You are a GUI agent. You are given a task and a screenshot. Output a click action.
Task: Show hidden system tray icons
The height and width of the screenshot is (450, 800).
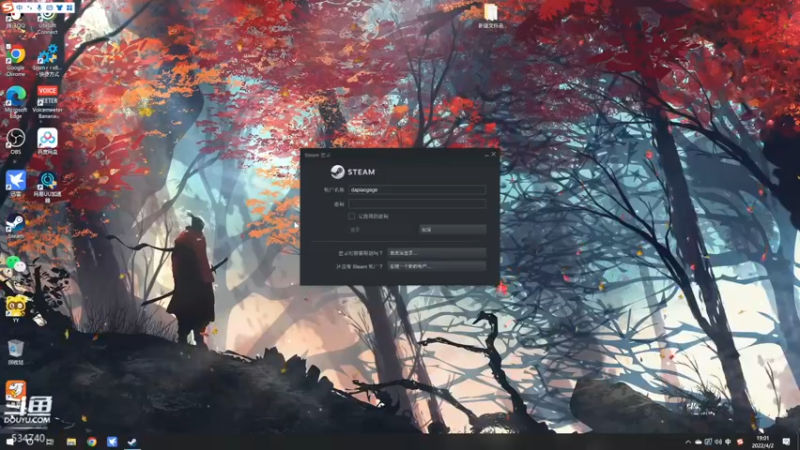coord(688,442)
